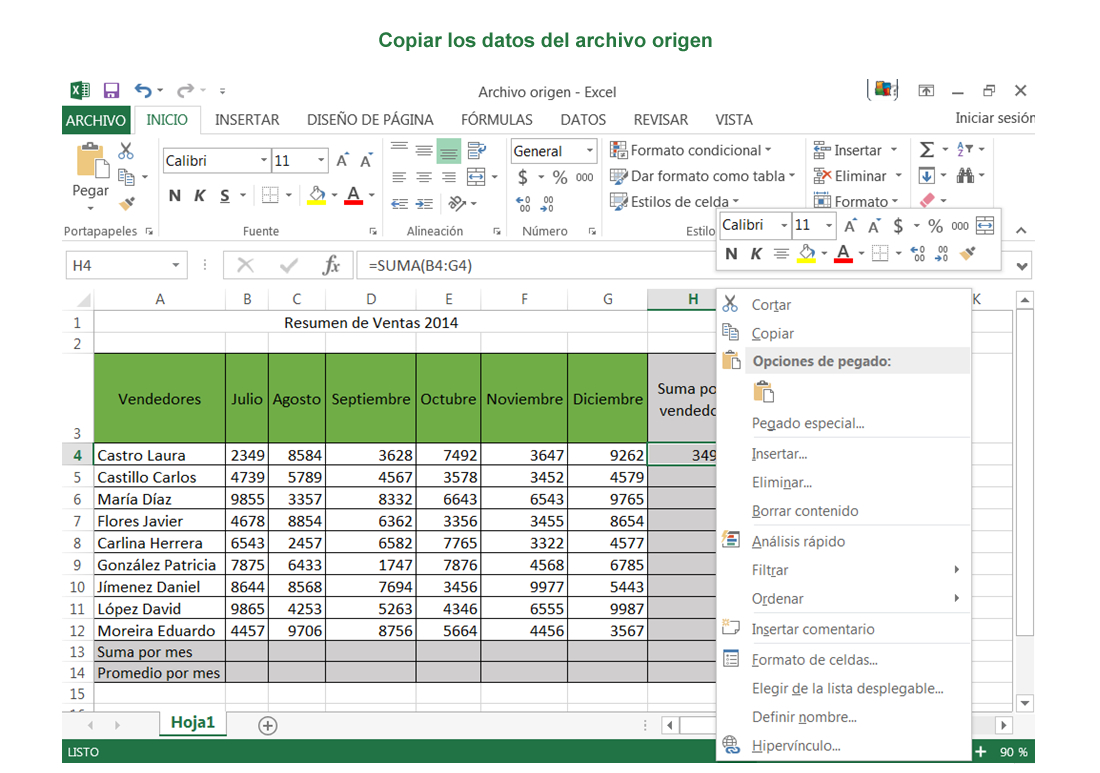Apply red font color in mini toolbar

(843, 253)
